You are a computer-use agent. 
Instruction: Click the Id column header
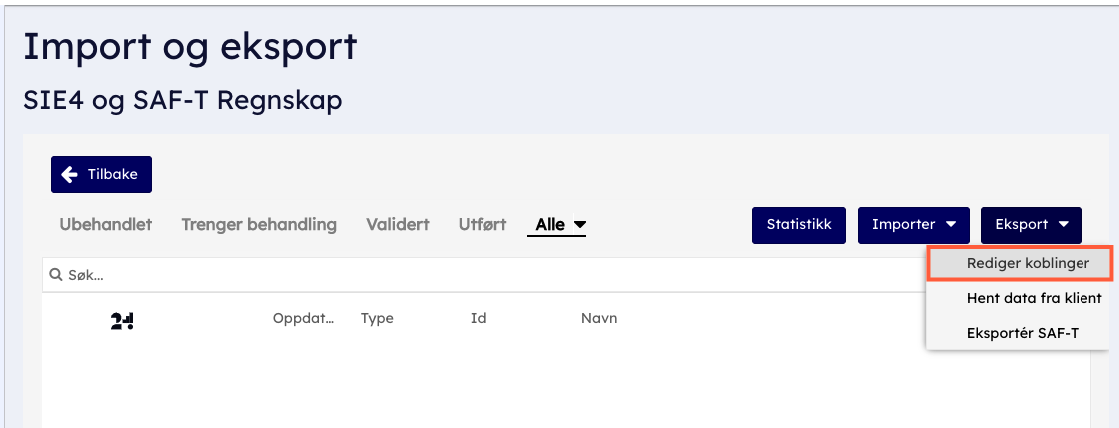478,319
